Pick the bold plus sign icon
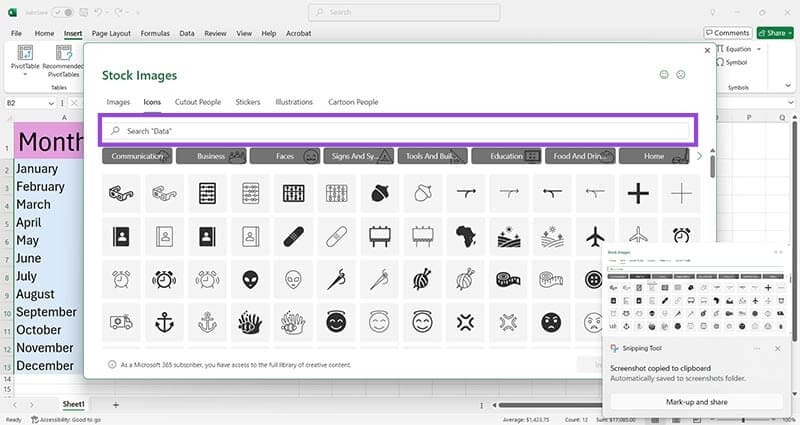800x425 pixels. (638, 193)
